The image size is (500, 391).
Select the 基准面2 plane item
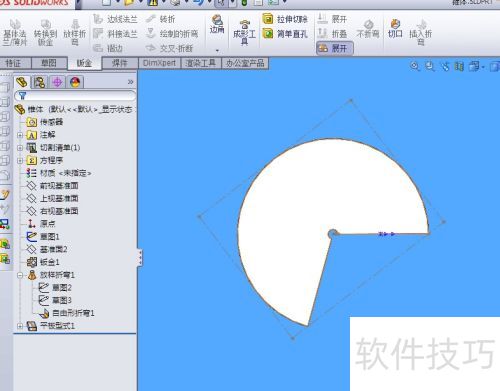click(47, 249)
